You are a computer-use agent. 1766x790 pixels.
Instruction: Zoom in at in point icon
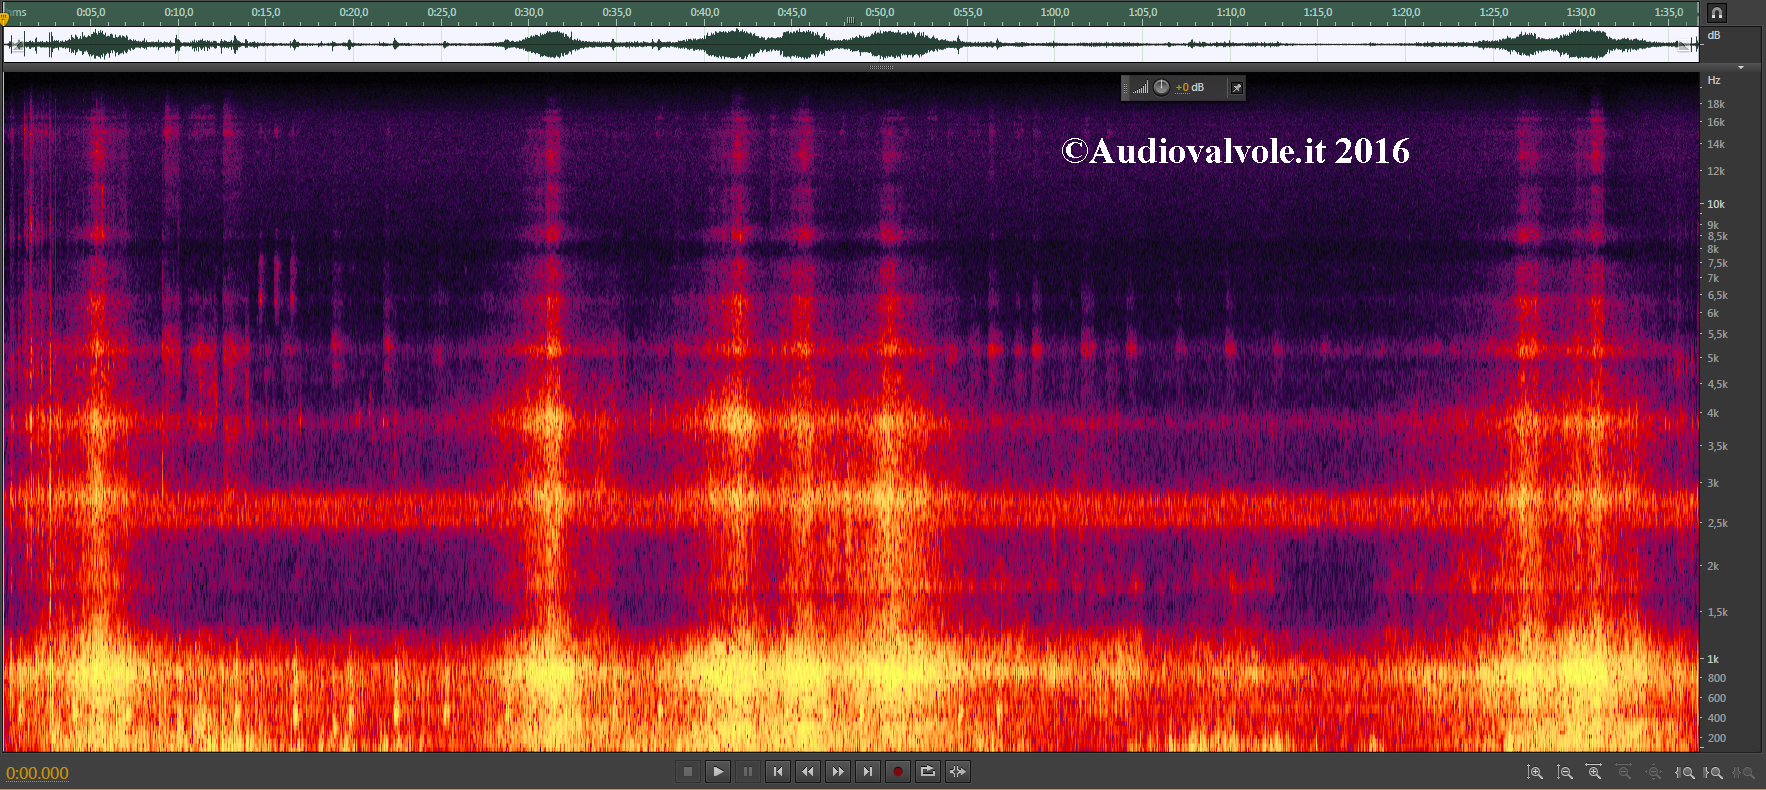point(1685,772)
